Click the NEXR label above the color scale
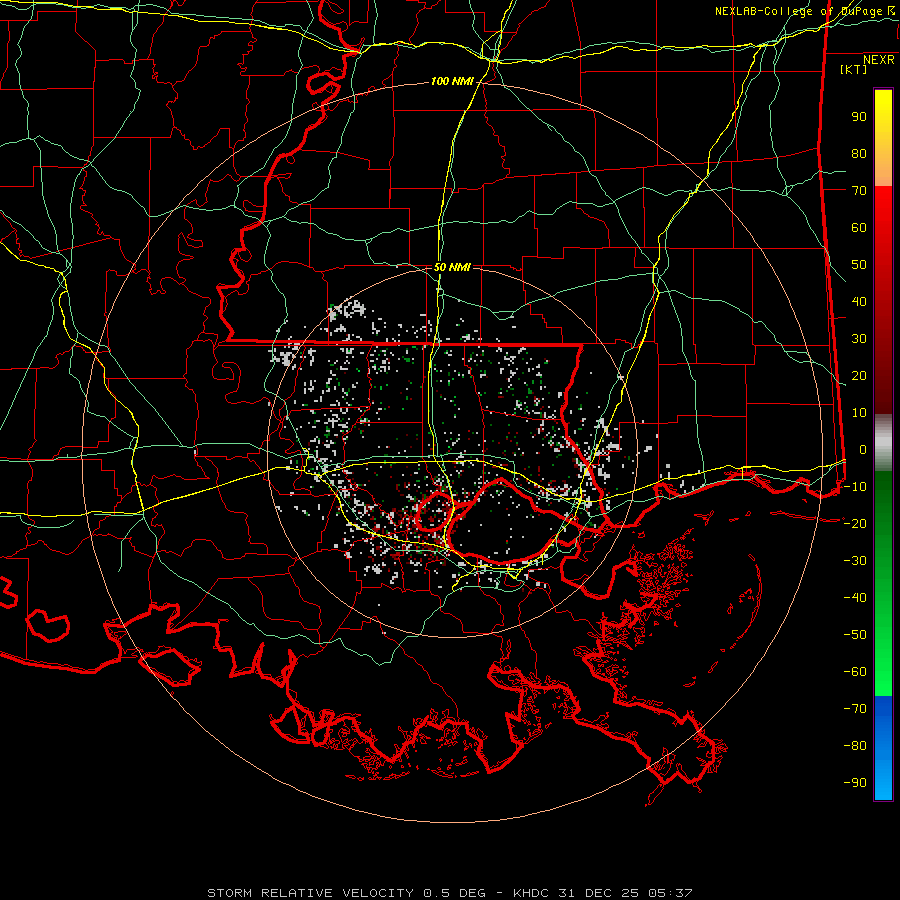This screenshot has width=900, height=900. click(x=879, y=60)
